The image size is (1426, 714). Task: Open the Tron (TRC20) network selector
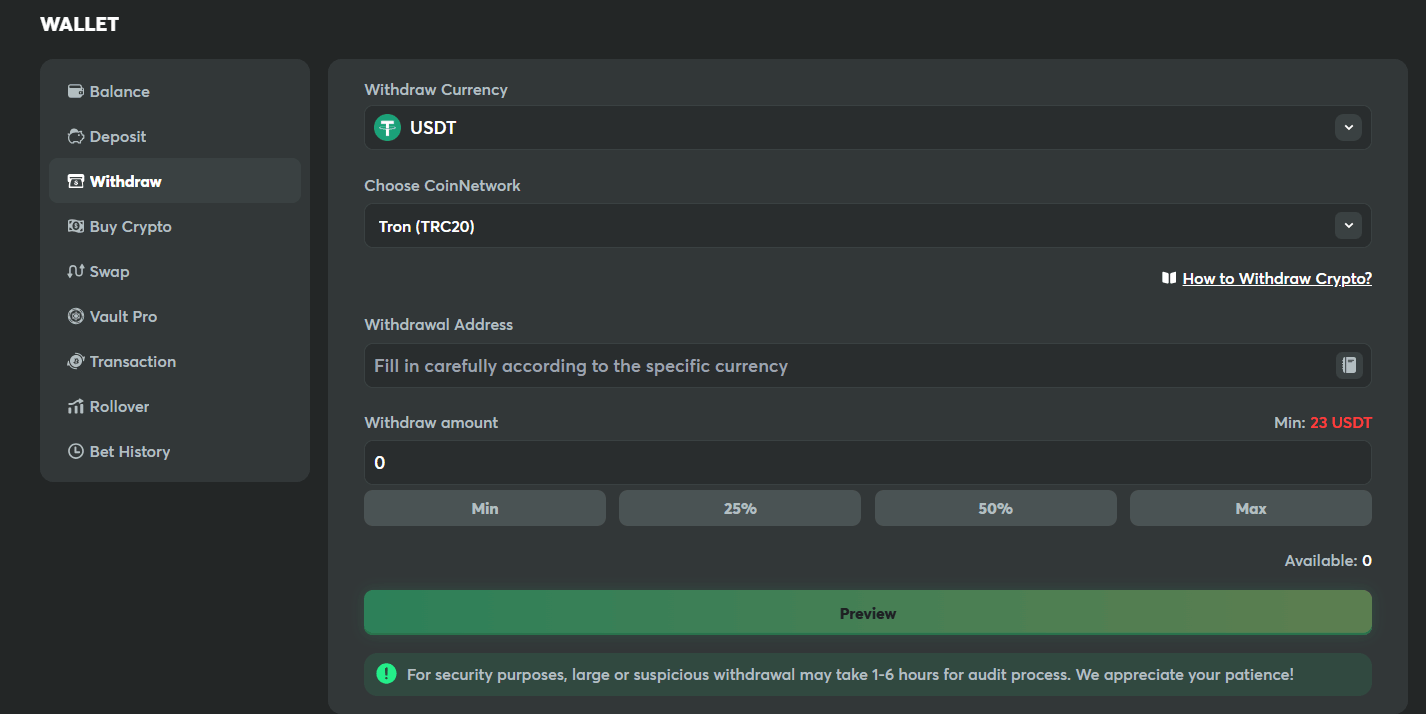(867, 226)
